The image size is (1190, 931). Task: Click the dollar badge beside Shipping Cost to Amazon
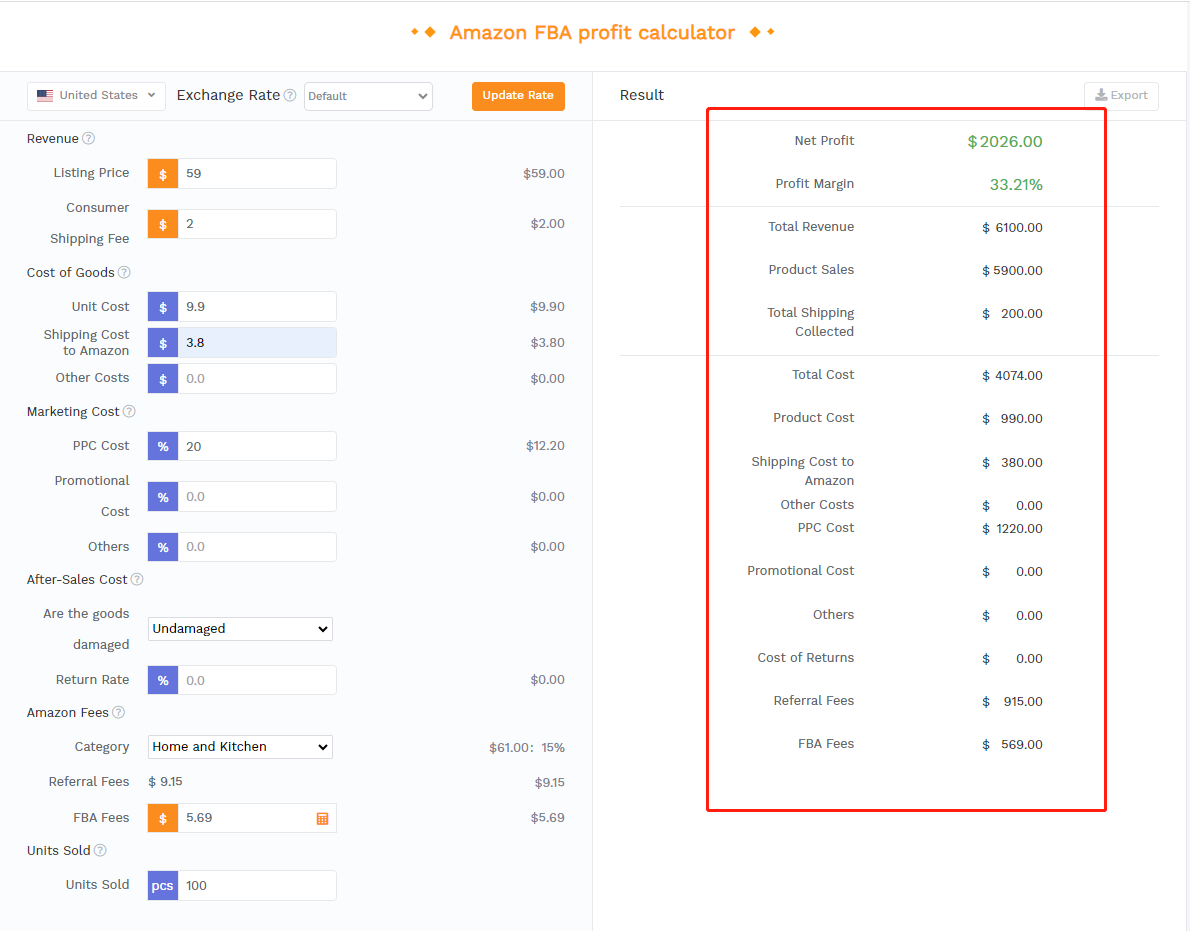click(162, 343)
